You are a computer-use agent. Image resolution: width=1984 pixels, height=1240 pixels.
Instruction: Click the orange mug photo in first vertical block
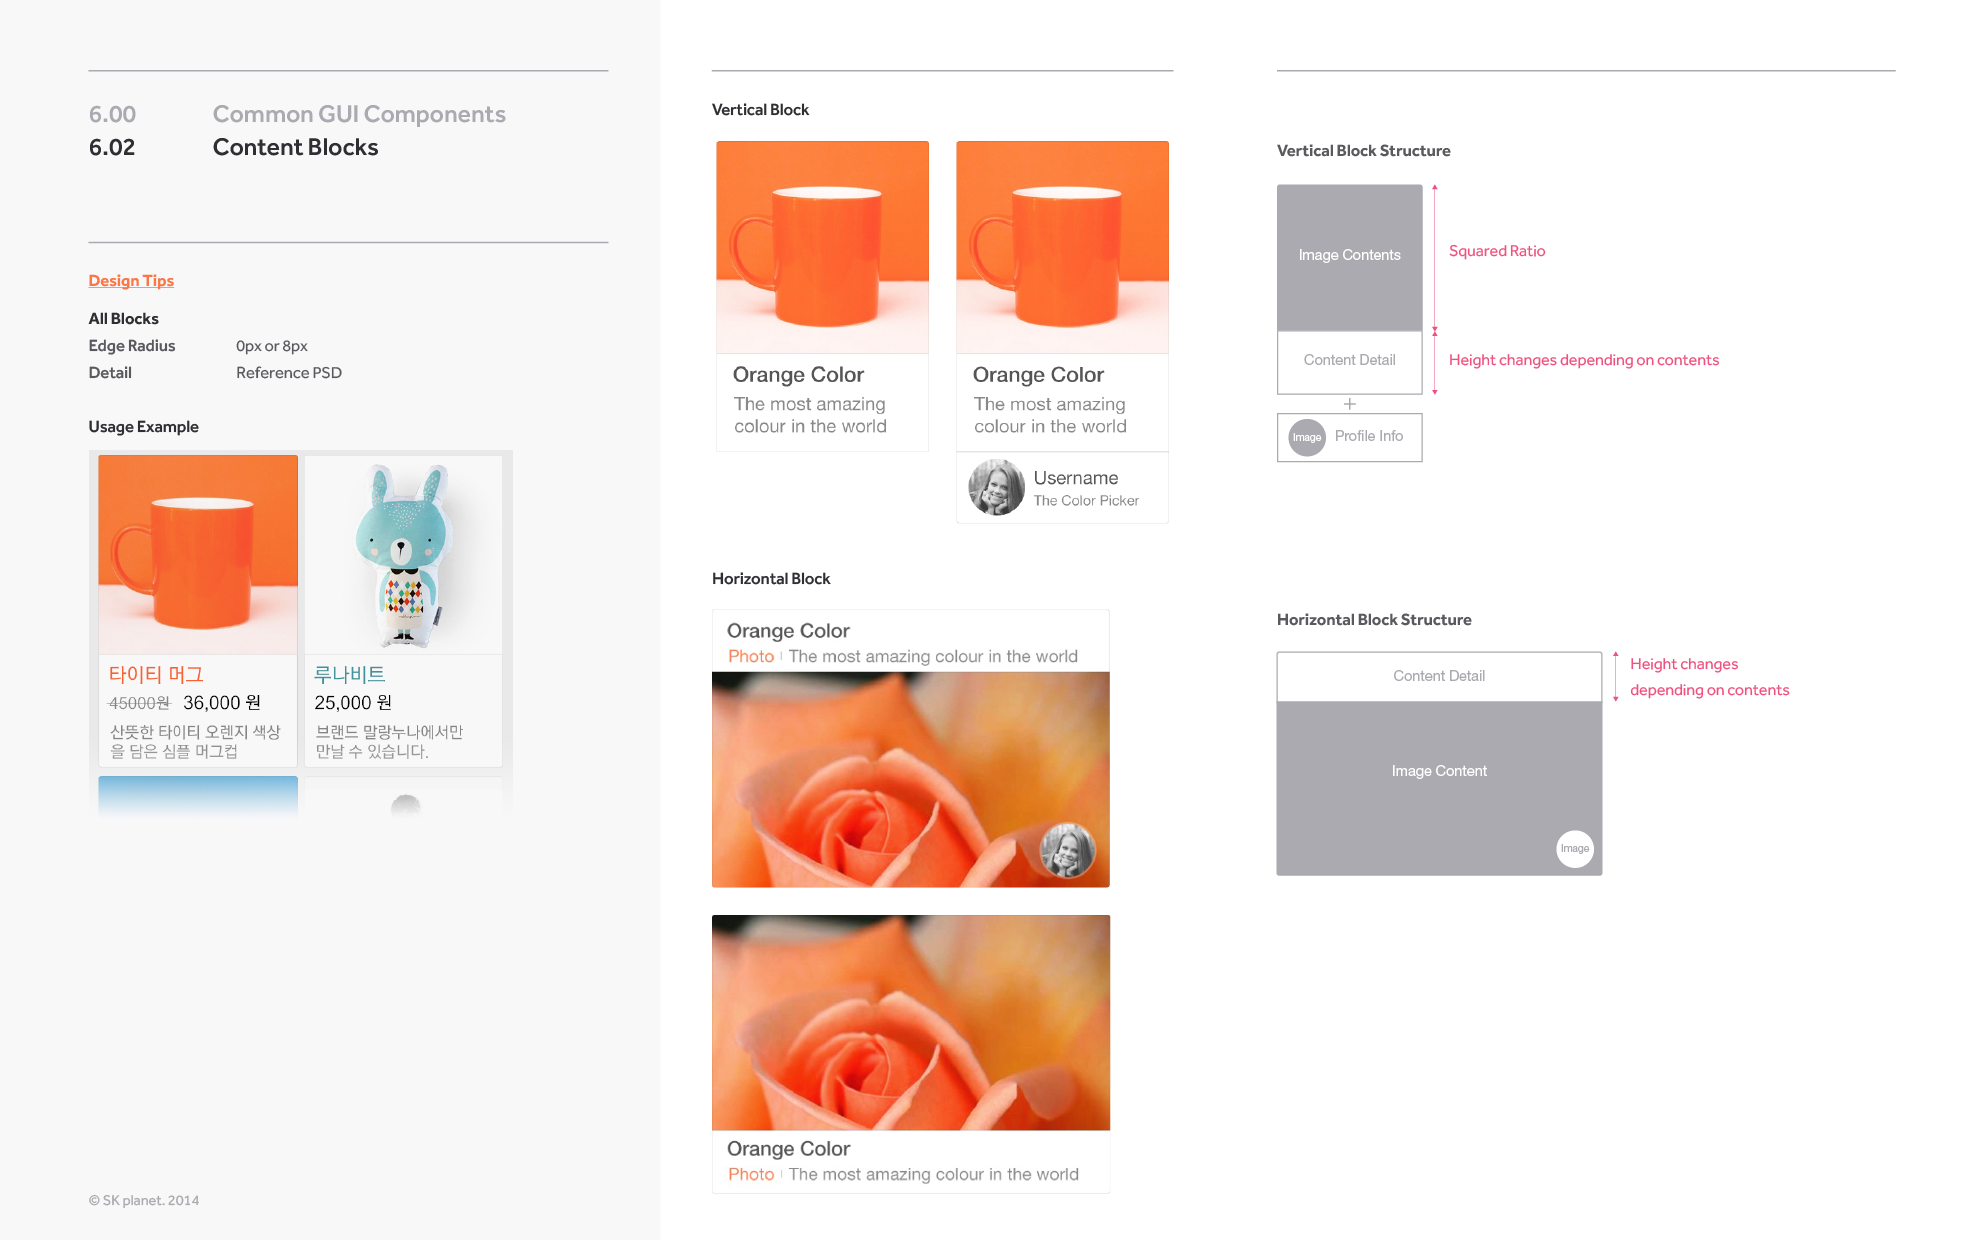pos(822,247)
